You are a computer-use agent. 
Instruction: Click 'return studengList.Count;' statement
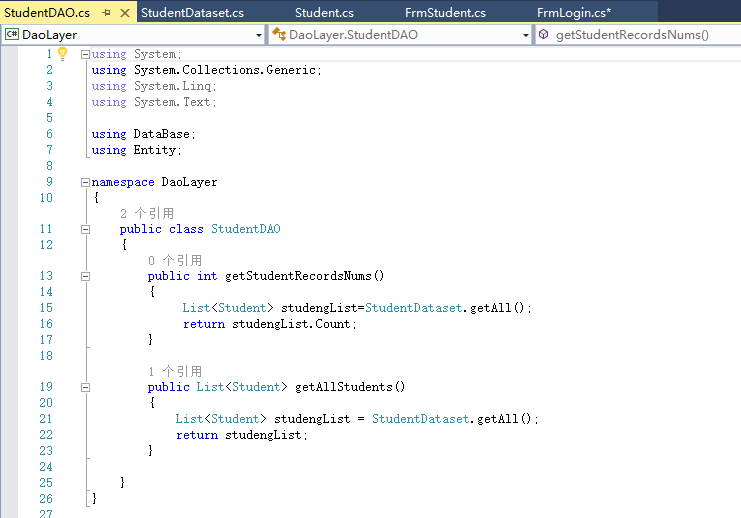tap(270, 324)
